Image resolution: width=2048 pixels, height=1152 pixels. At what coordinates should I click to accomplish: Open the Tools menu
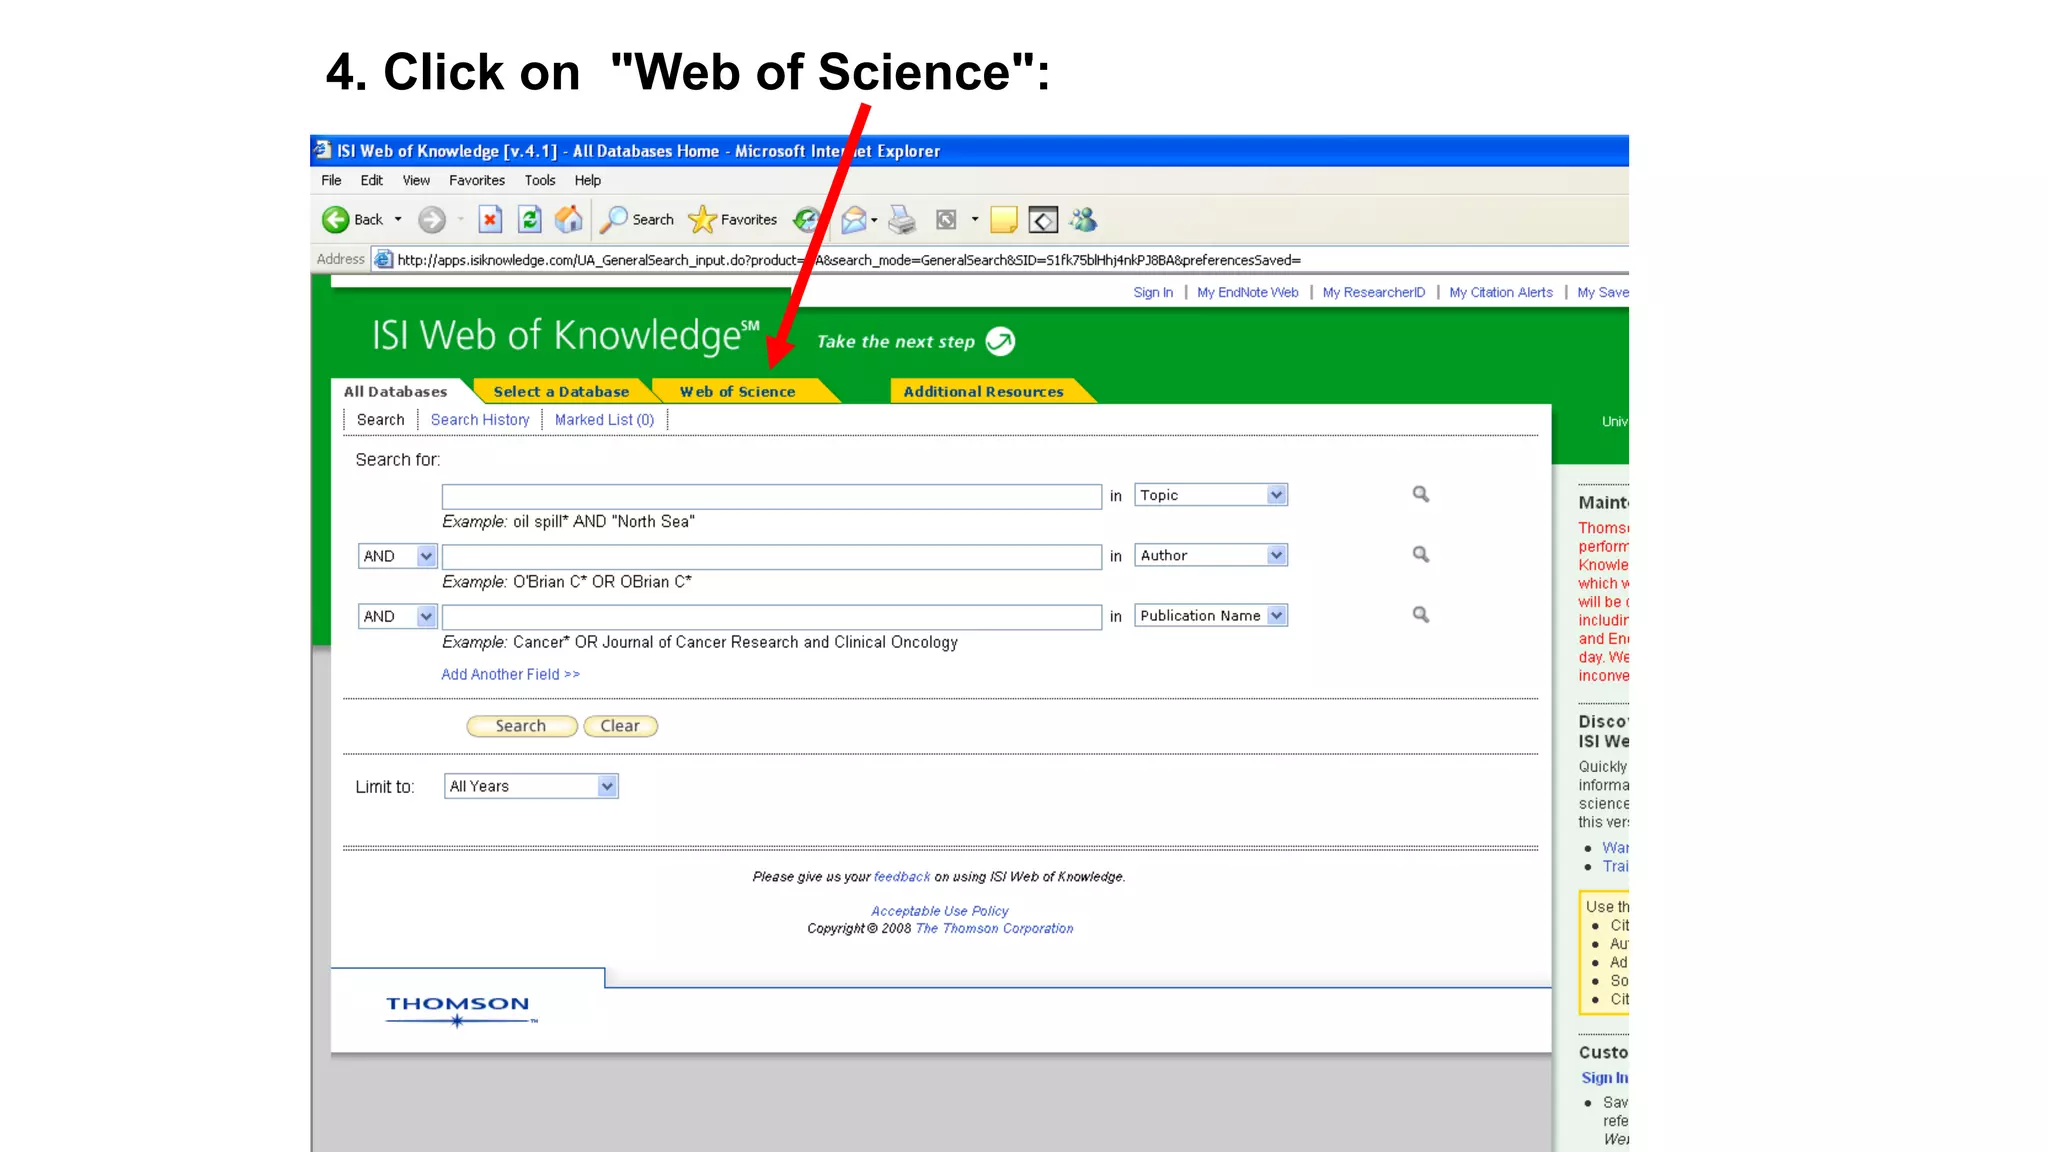pyautogui.click(x=540, y=181)
